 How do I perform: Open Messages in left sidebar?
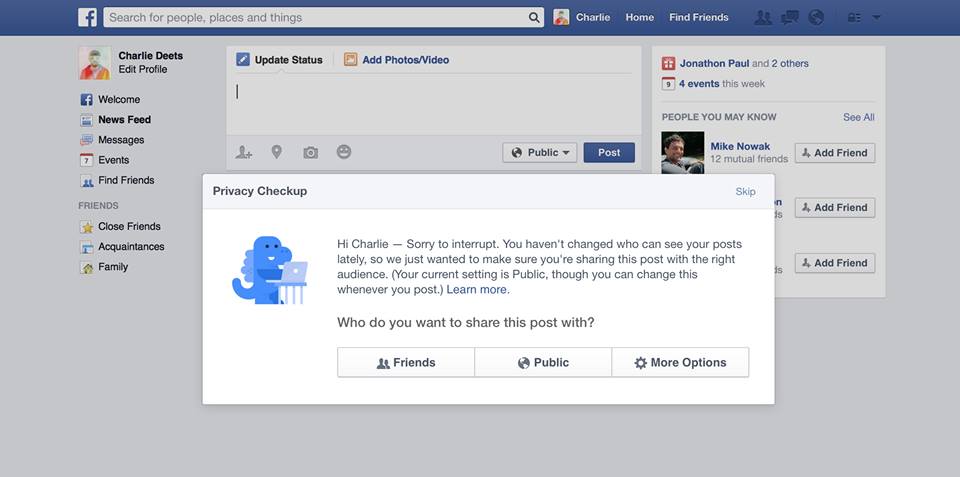tap(120, 140)
